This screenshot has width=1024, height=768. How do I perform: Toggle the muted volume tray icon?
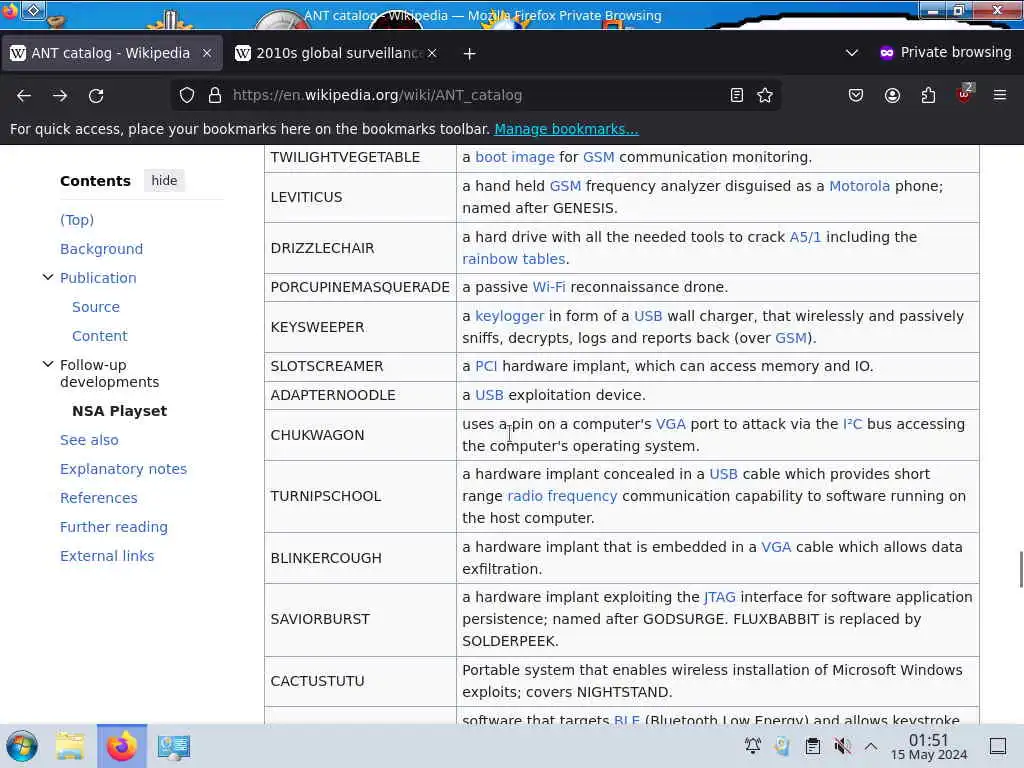tap(842, 746)
